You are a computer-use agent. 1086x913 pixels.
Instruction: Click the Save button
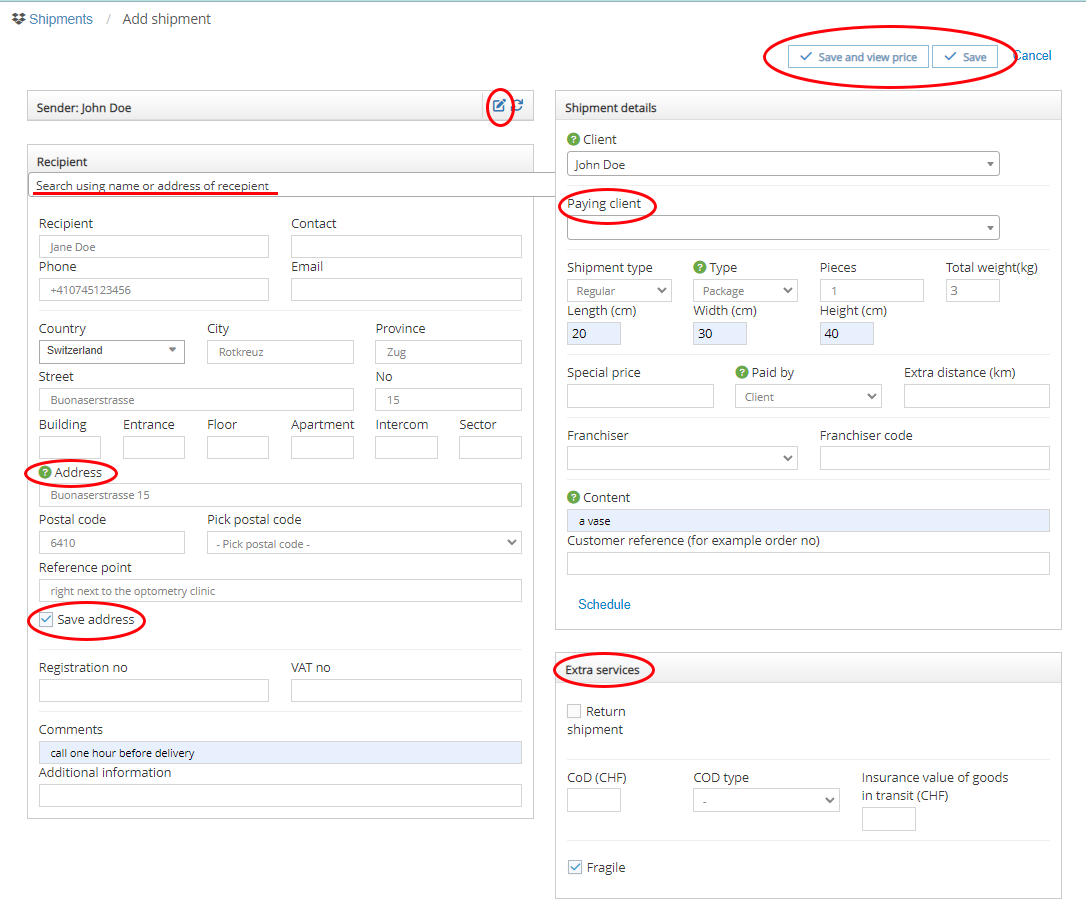pos(965,57)
